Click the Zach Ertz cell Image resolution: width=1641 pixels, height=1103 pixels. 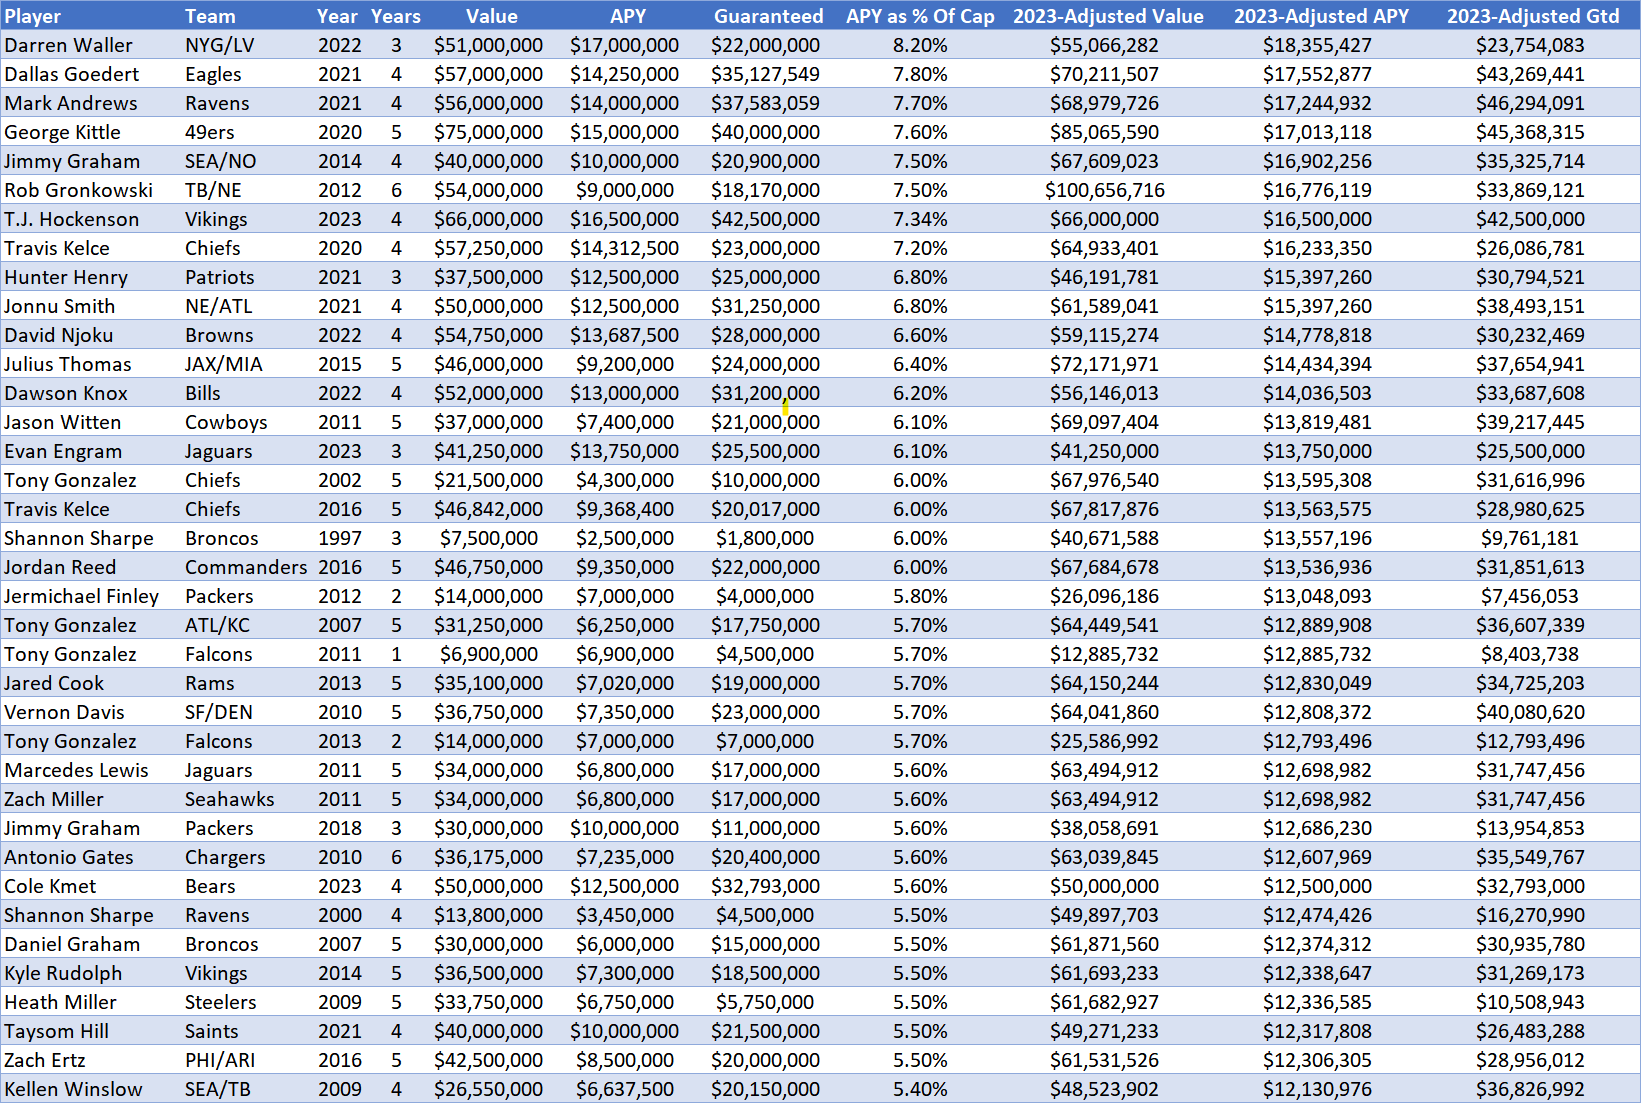pos(44,1060)
